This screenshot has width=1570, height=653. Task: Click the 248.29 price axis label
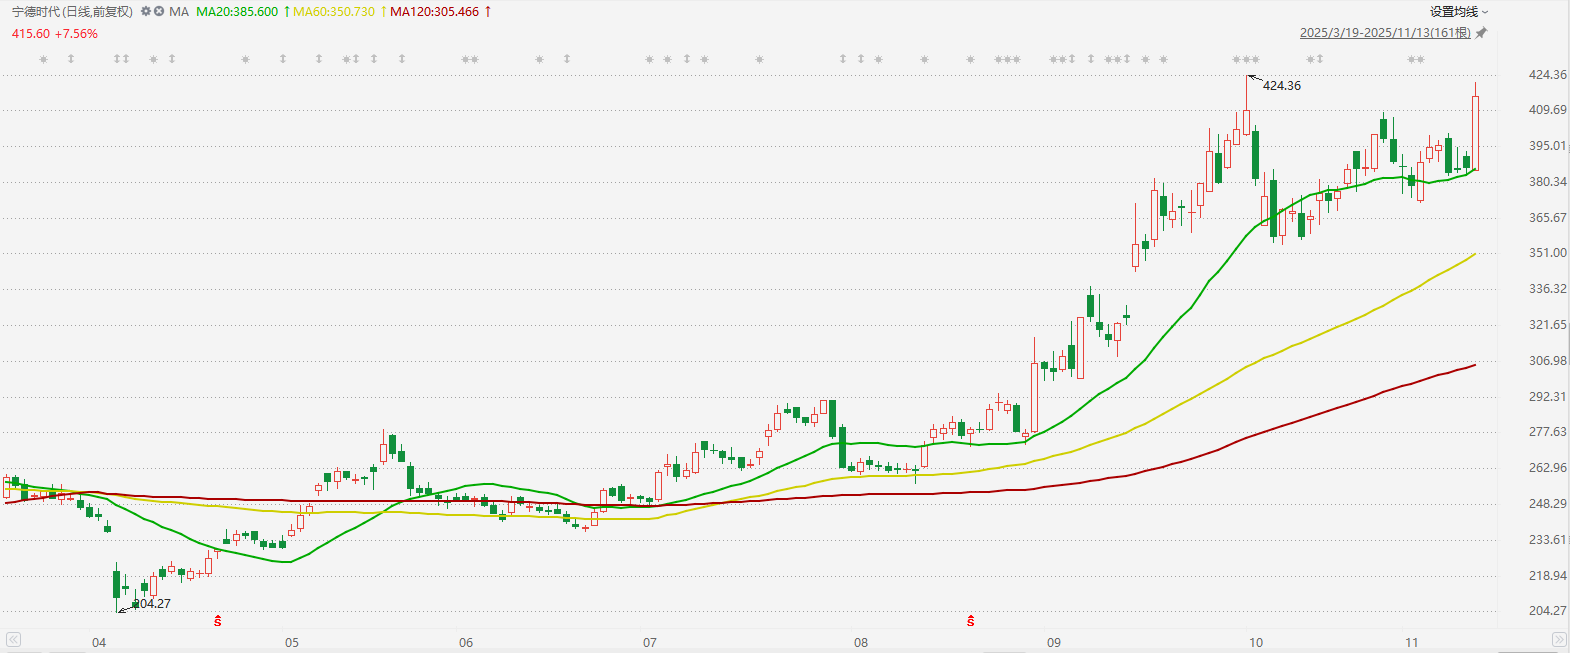(x=1548, y=504)
